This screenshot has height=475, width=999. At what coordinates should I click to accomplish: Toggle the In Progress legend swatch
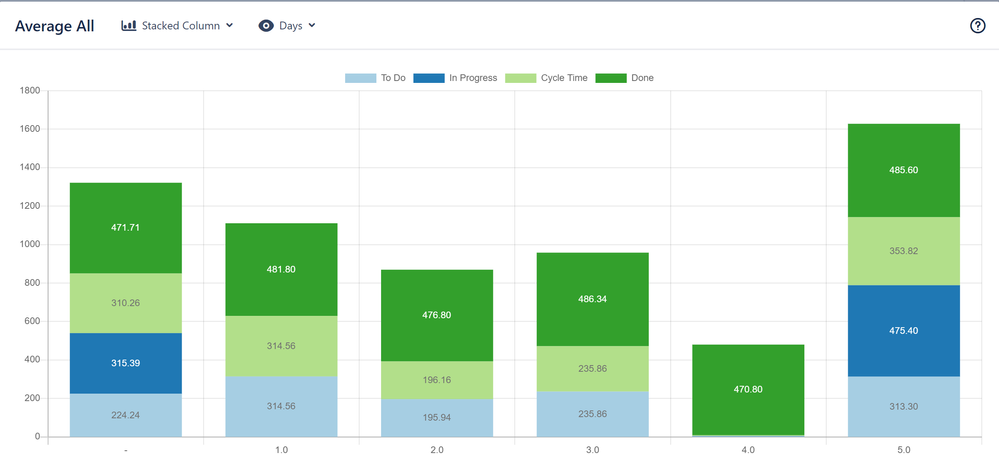[x=429, y=78]
